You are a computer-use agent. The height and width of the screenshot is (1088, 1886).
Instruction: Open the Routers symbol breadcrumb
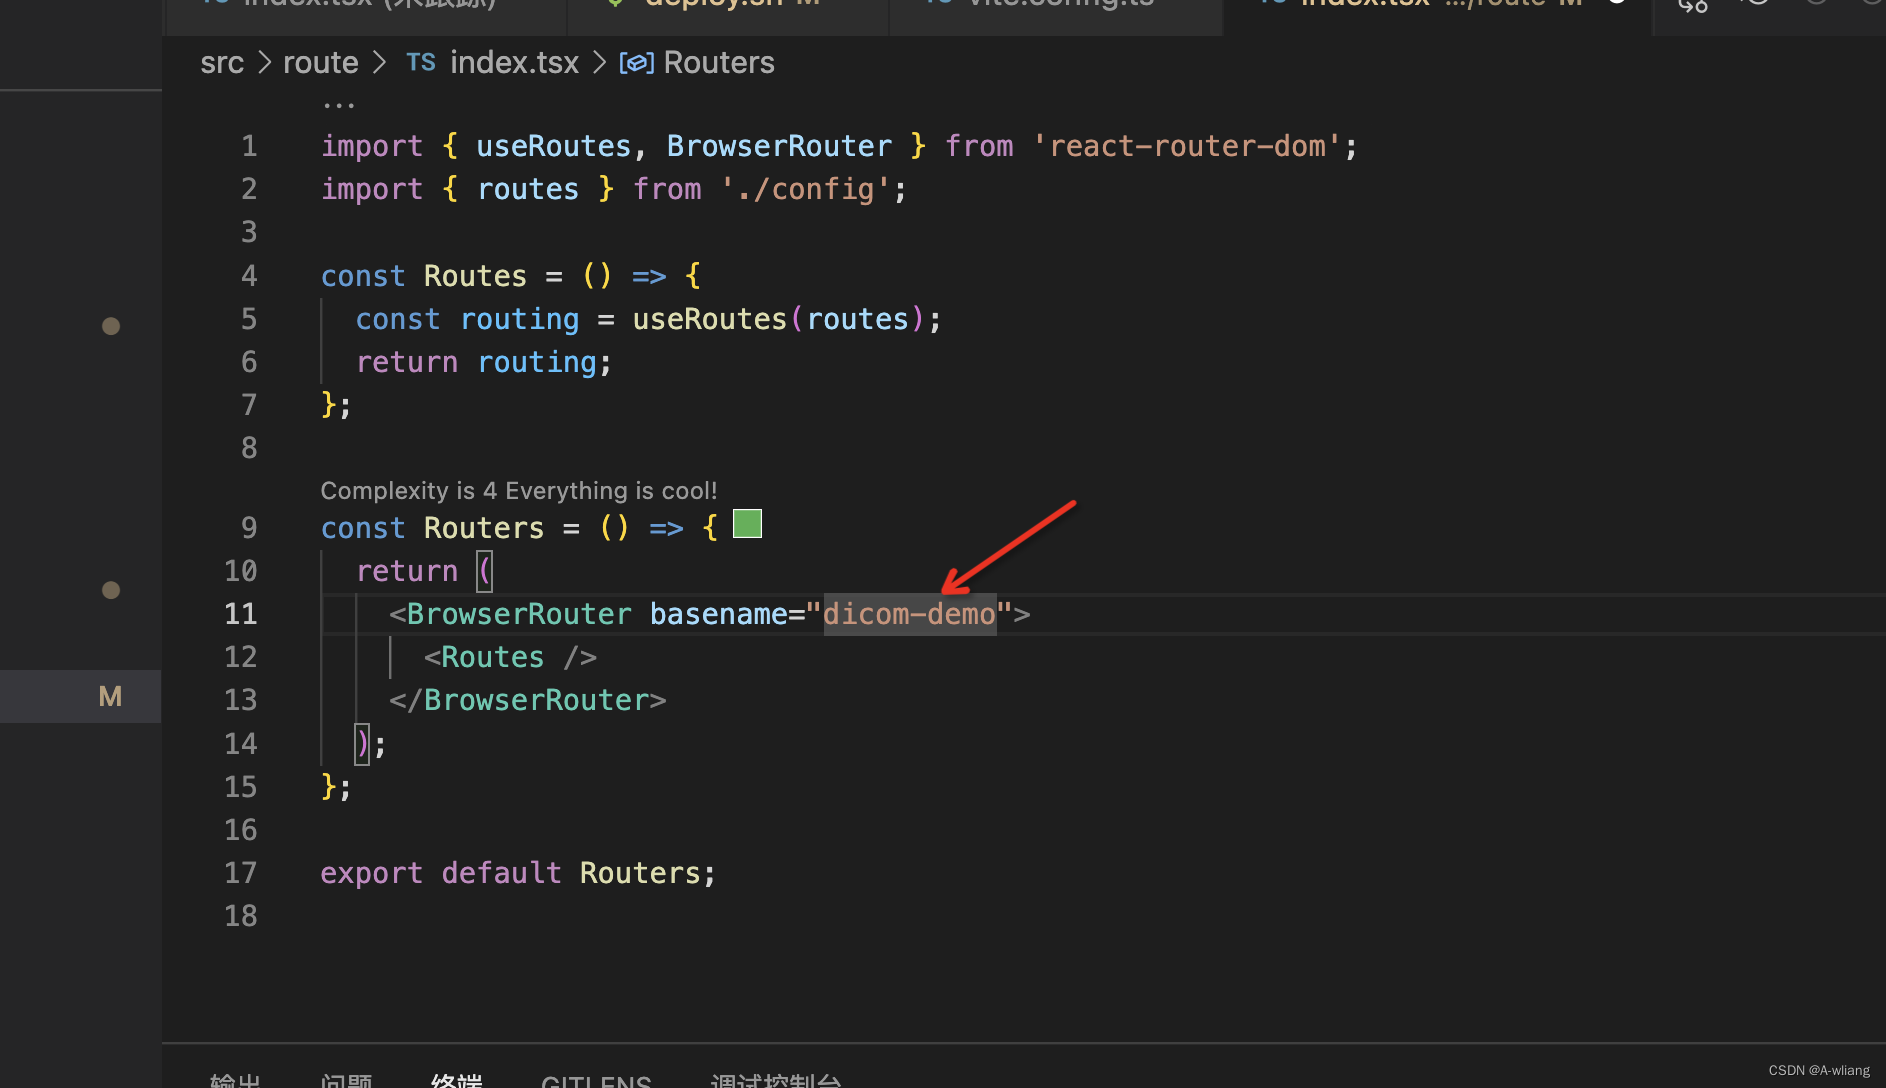pyautogui.click(x=719, y=62)
